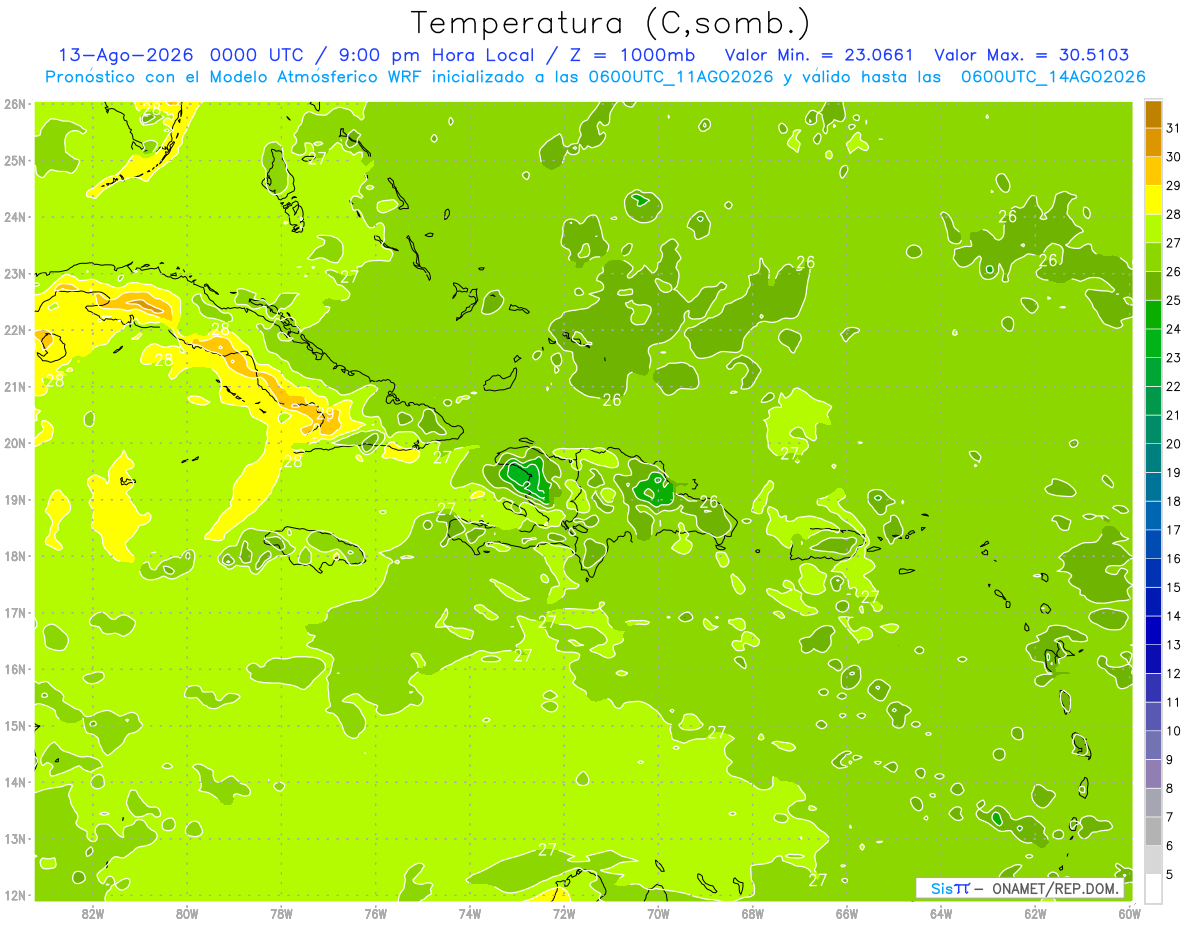Click the title 'Temperatura (C,somb.)'

[x=610, y=24]
